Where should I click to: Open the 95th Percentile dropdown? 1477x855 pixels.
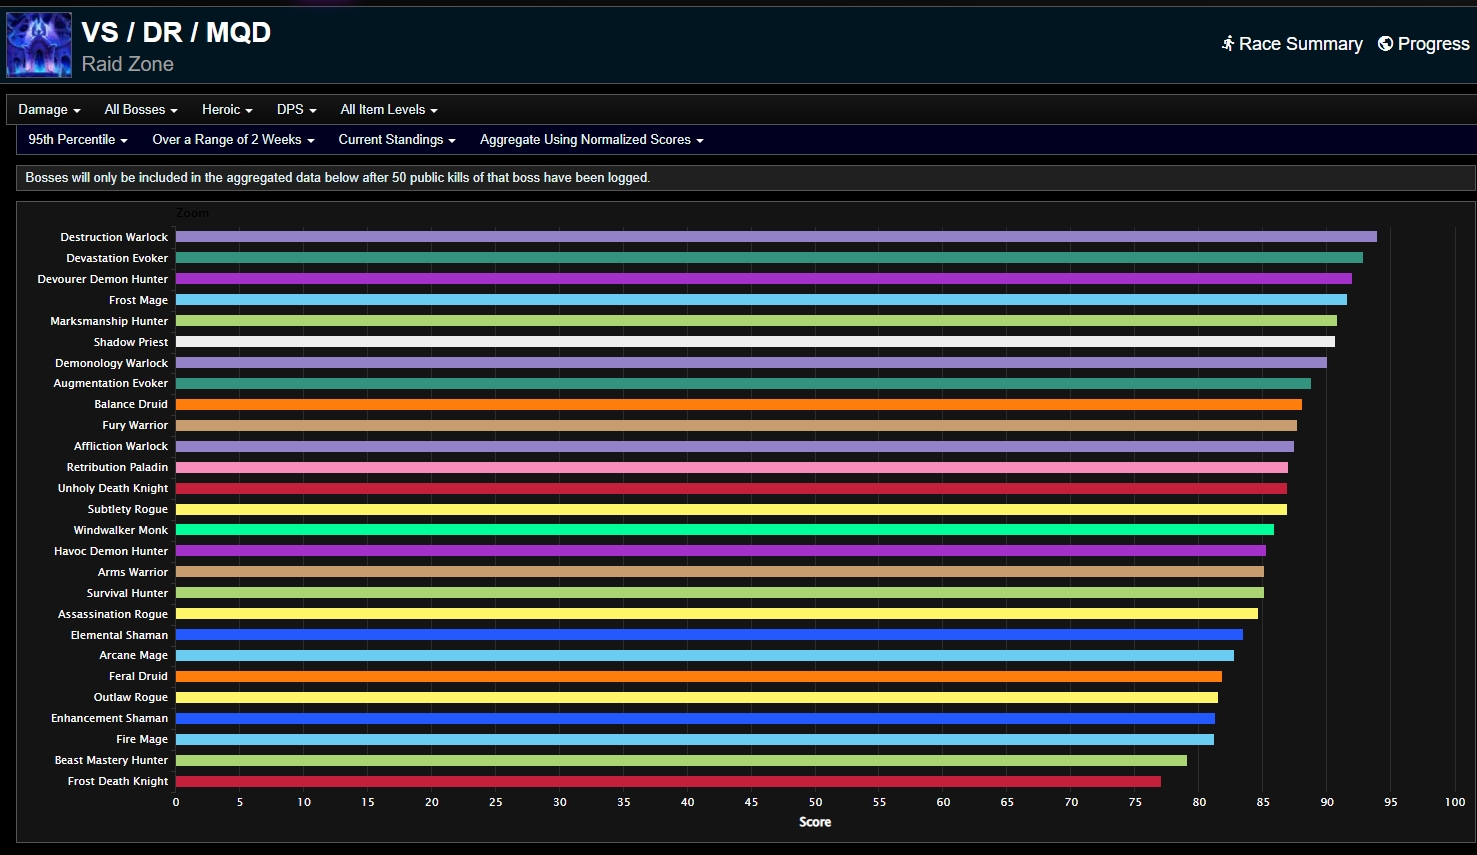[78, 140]
